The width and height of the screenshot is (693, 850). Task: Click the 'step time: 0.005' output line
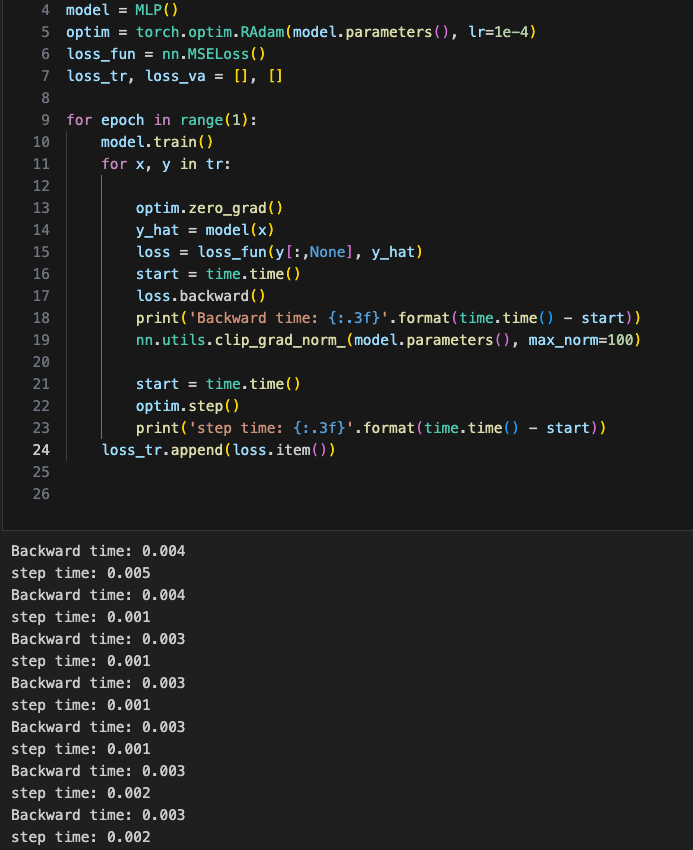tap(81, 573)
